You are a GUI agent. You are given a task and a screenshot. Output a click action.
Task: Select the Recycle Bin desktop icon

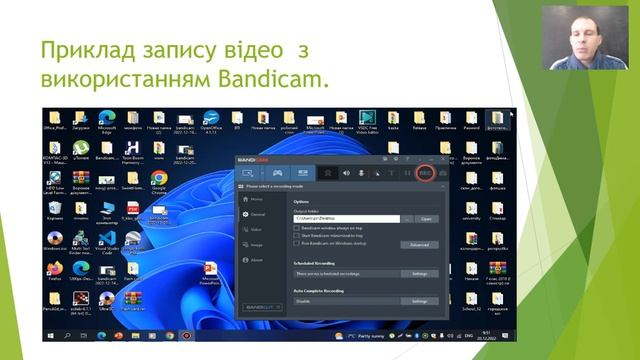coord(55,211)
